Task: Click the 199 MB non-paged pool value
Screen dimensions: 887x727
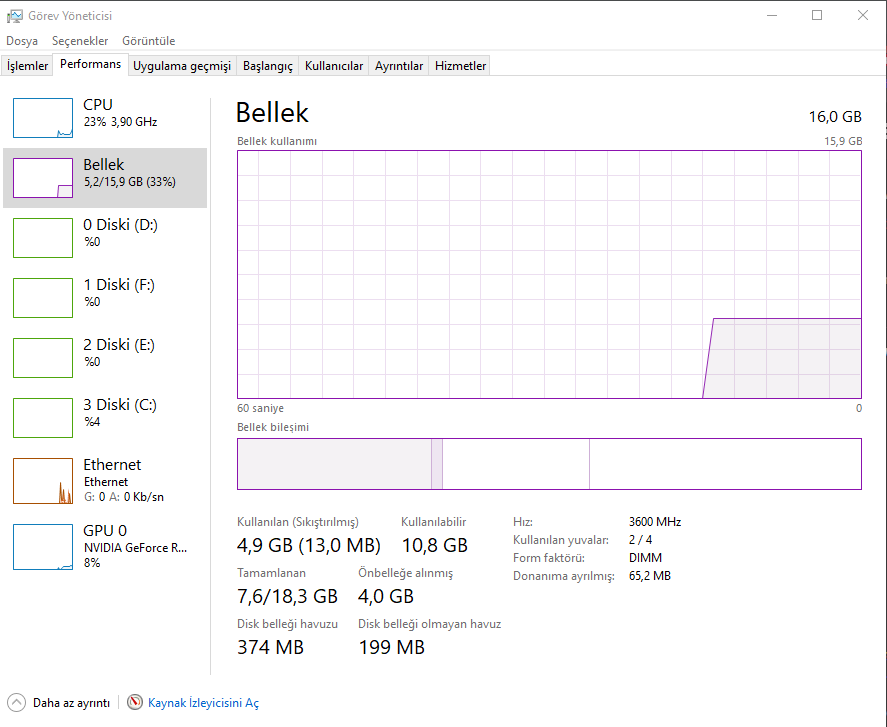Action: pyautogui.click(x=391, y=647)
